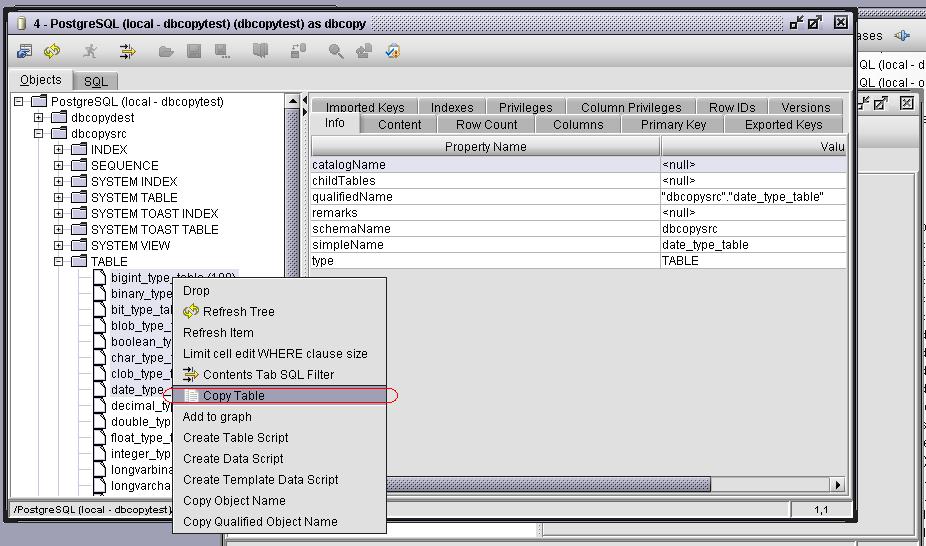The width and height of the screenshot is (926, 546).
Task: Open the Primary Key tab
Action: (x=673, y=125)
